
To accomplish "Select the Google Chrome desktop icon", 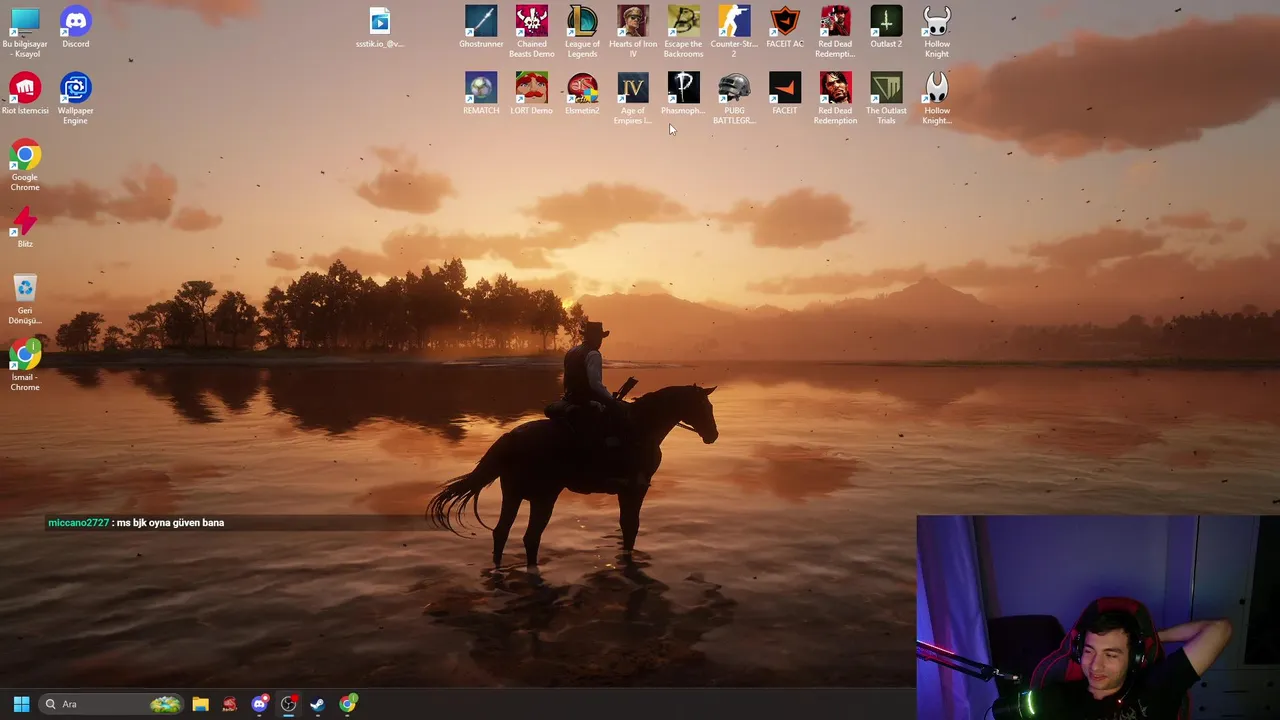I will click(x=25, y=165).
